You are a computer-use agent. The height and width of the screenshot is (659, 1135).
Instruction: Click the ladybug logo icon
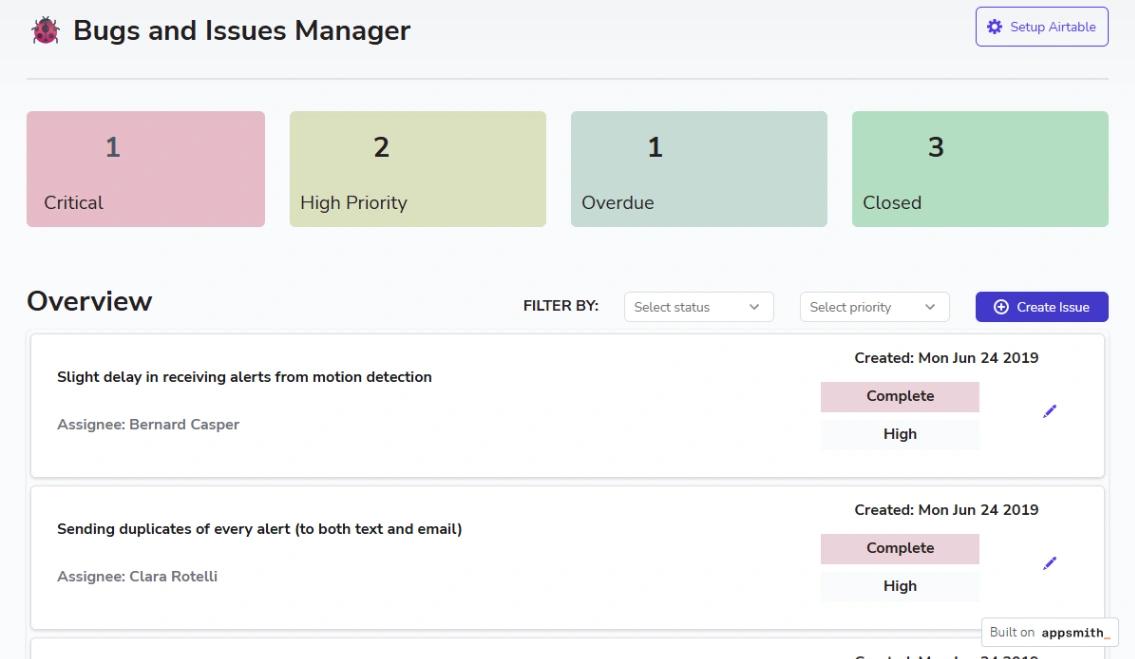[x=45, y=30]
